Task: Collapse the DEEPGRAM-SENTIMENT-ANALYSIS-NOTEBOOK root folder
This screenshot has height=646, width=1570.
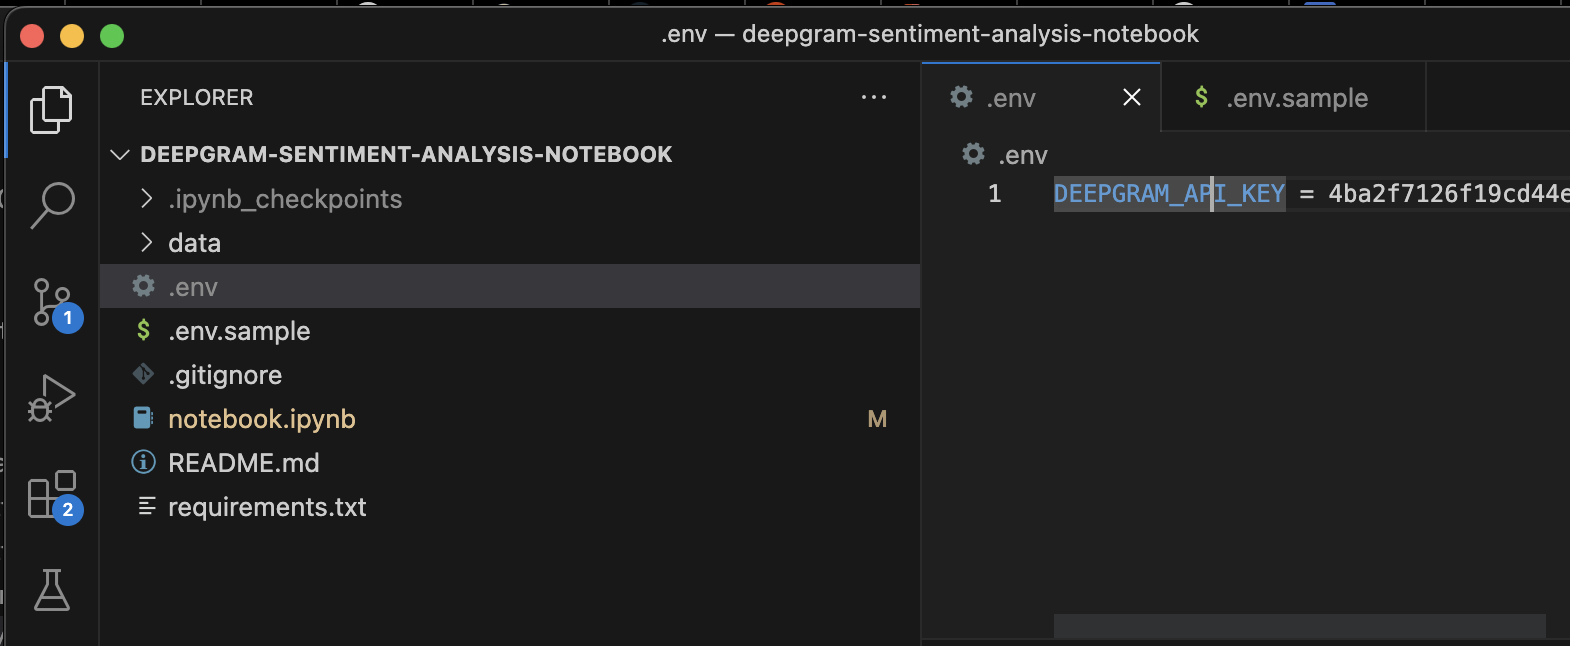Action: click(120, 154)
